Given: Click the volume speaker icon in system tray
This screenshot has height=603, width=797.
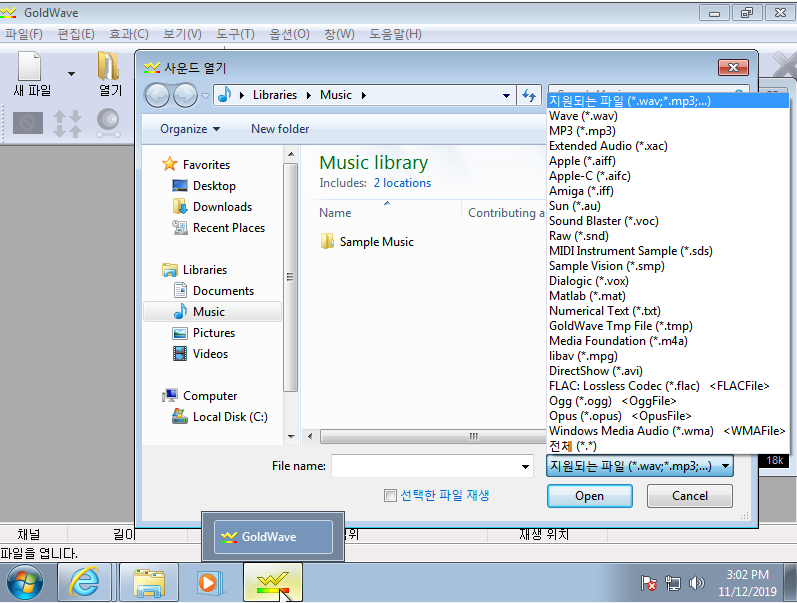Looking at the screenshot, I should coord(697,583).
